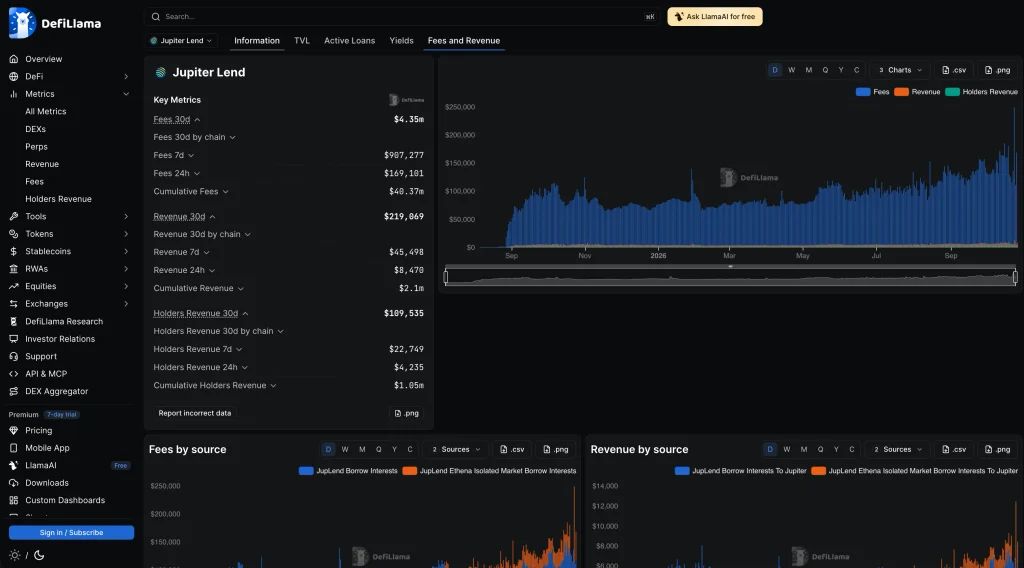Download main chart as .csv
The height and width of the screenshot is (568, 1024).
[953, 70]
